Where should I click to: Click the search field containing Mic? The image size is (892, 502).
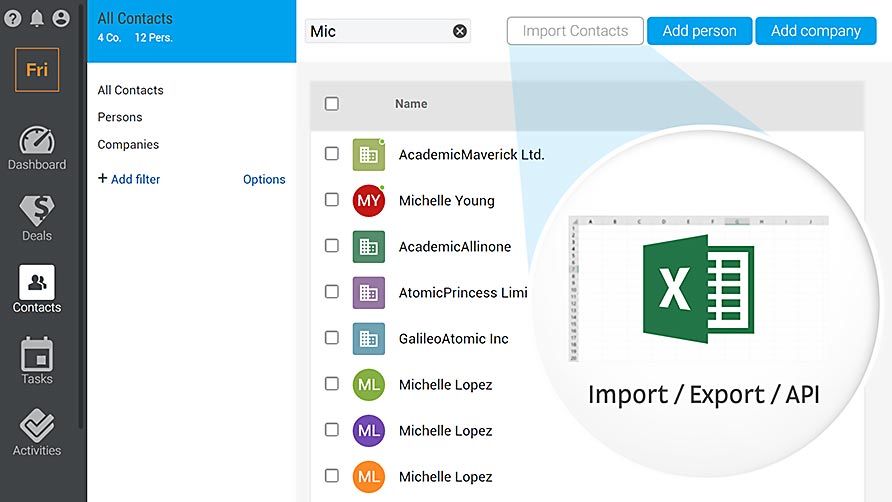click(387, 31)
